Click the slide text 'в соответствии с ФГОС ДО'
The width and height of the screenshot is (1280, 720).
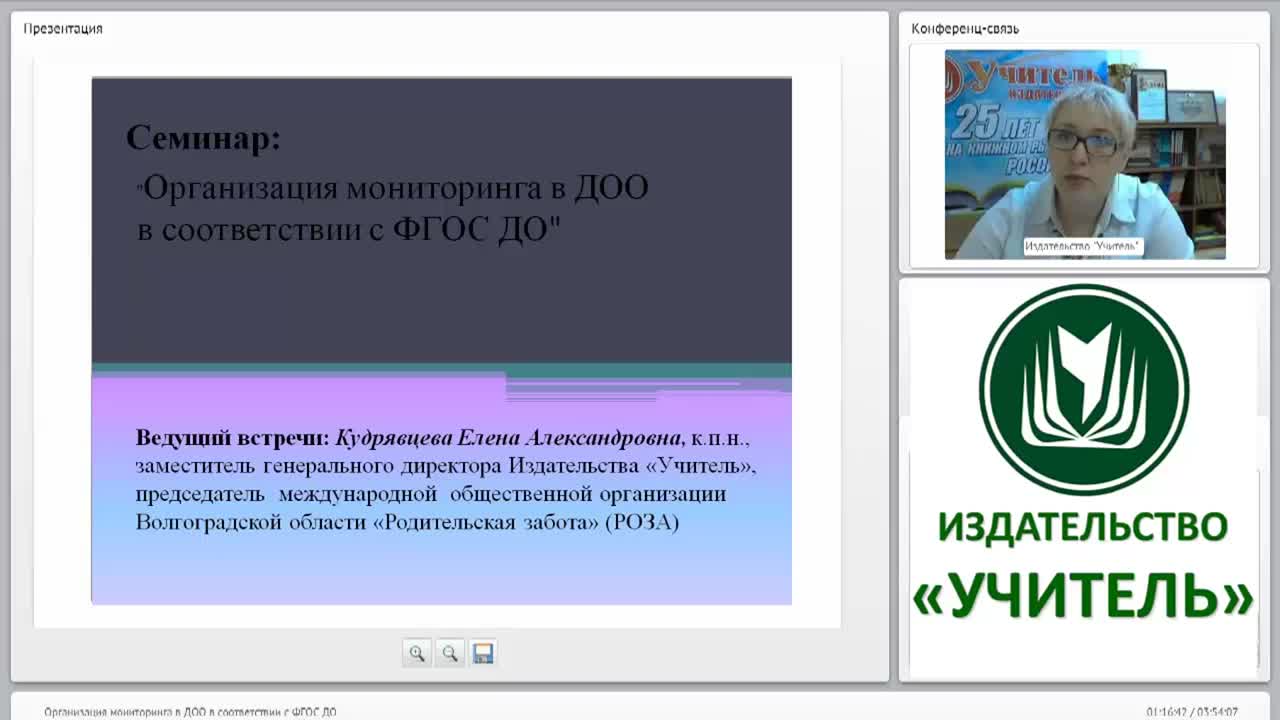[349, 229]
